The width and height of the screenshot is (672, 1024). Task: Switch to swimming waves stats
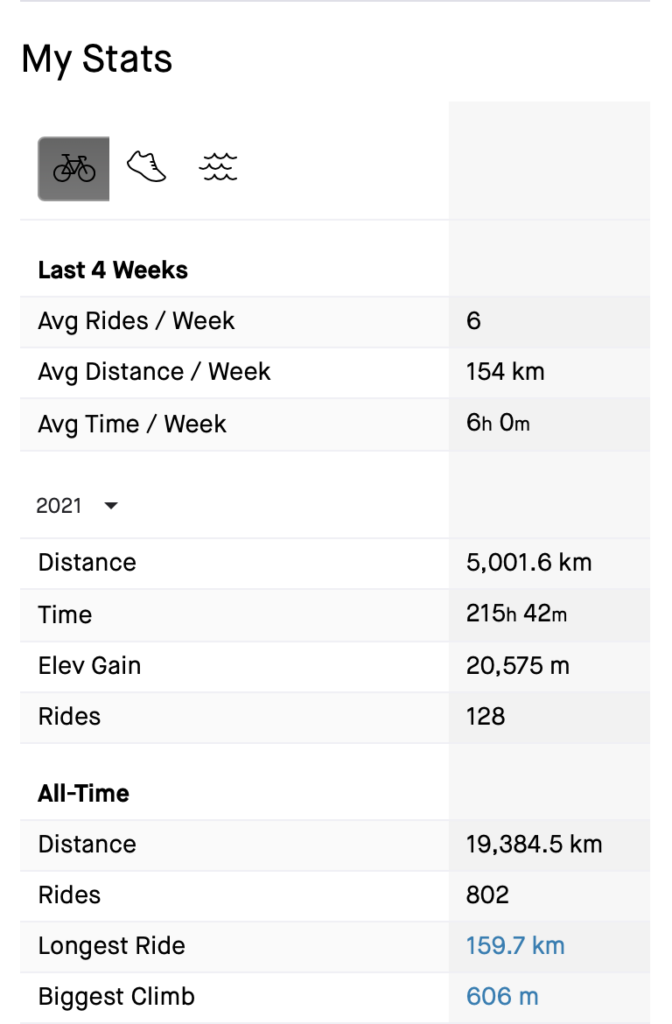pyautogui.click(x=218, y=167)
